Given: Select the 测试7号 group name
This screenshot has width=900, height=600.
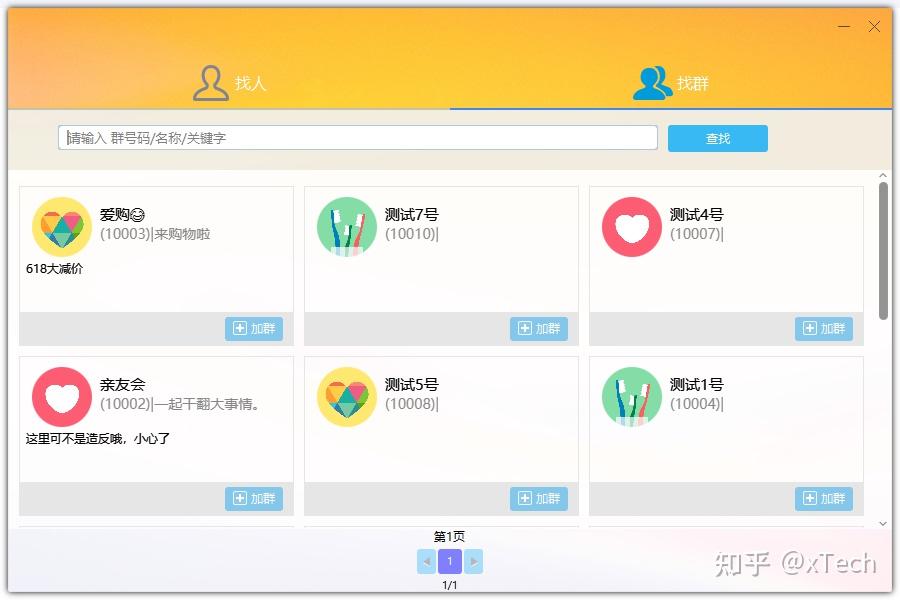Looking at the screenshot, I should [x=412, y=215].
